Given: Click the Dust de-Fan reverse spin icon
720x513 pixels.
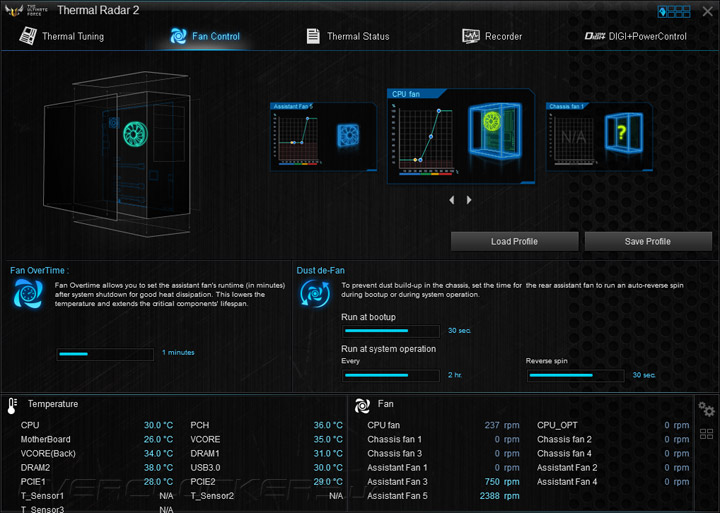Looking at the screenshot, I should pos(315,293).
